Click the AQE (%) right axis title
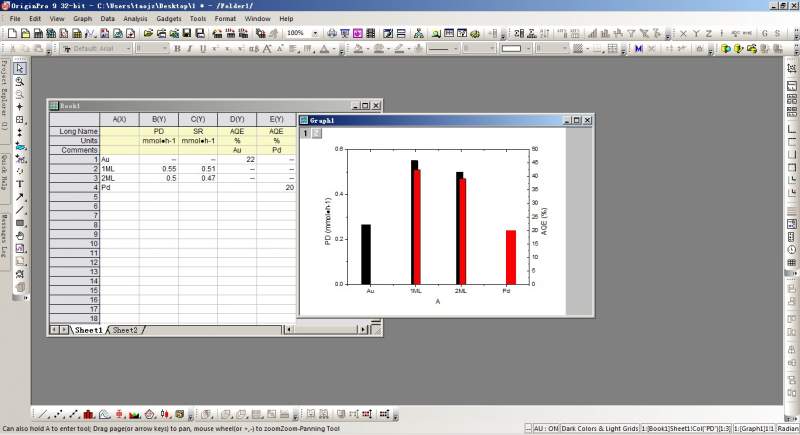The height and width of the screenshot is (435, 800). [544, 221]
